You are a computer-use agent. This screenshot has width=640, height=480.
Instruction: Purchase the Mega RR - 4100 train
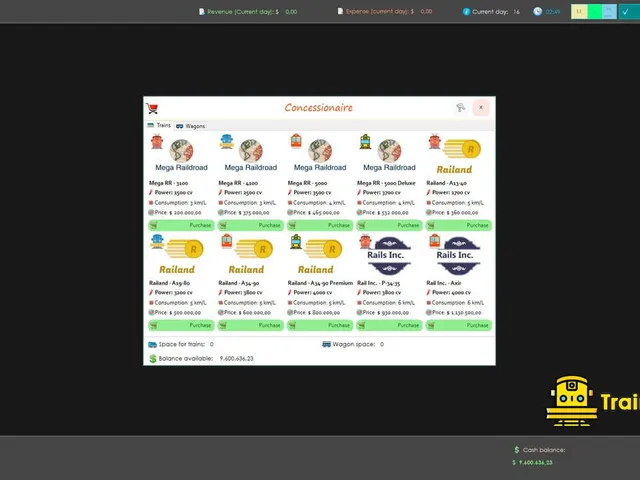coord(250,225)
